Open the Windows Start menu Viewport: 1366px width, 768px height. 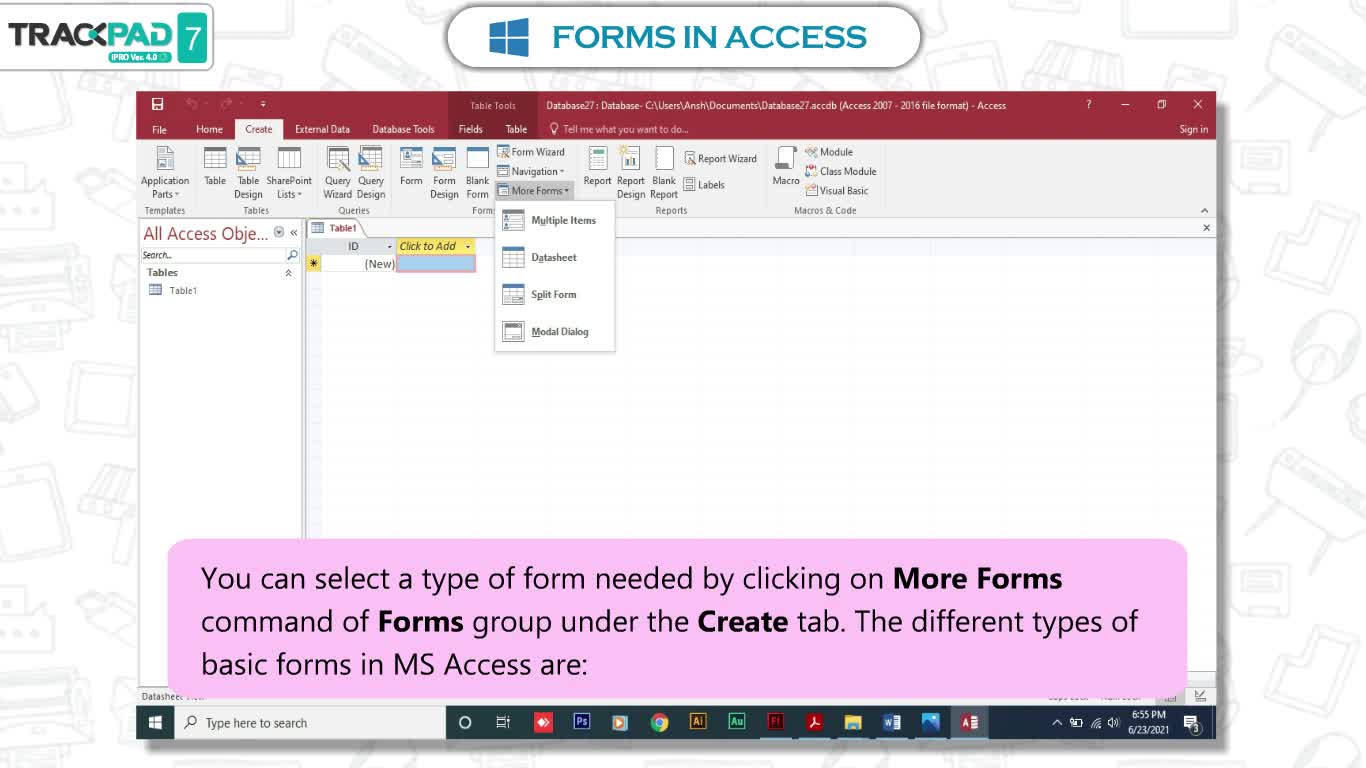pyautogui.click(x=156, y=722)
